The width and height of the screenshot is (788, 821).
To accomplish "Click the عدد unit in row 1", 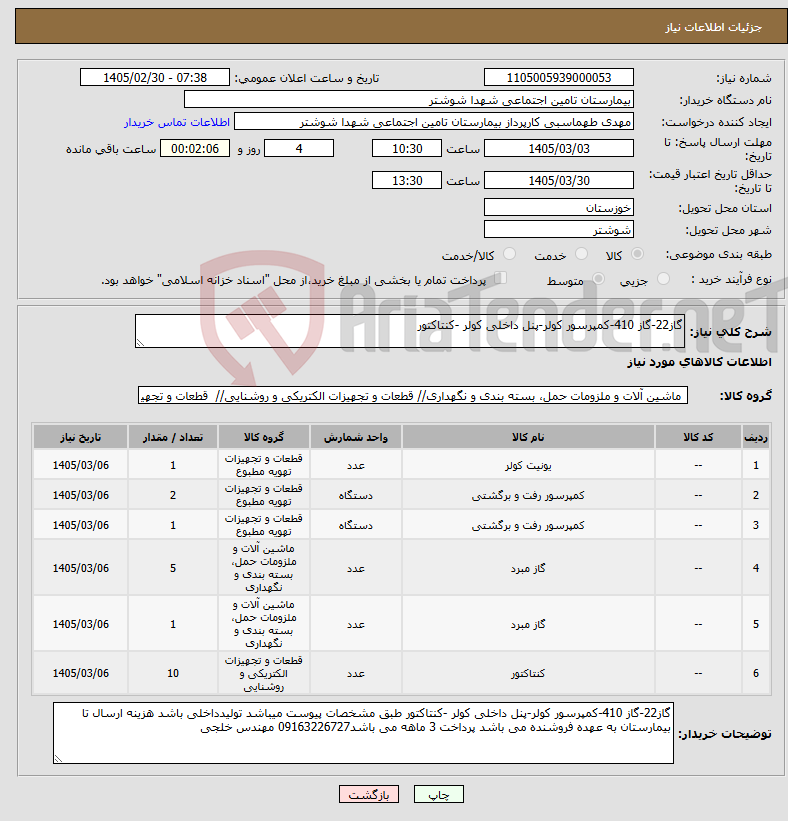I will (356, 465).
